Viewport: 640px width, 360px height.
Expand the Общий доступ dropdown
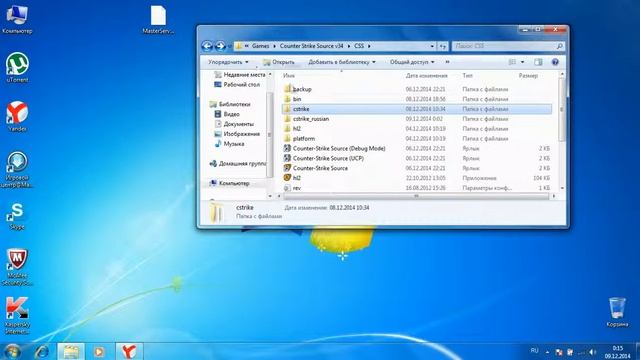coord(412,62)
